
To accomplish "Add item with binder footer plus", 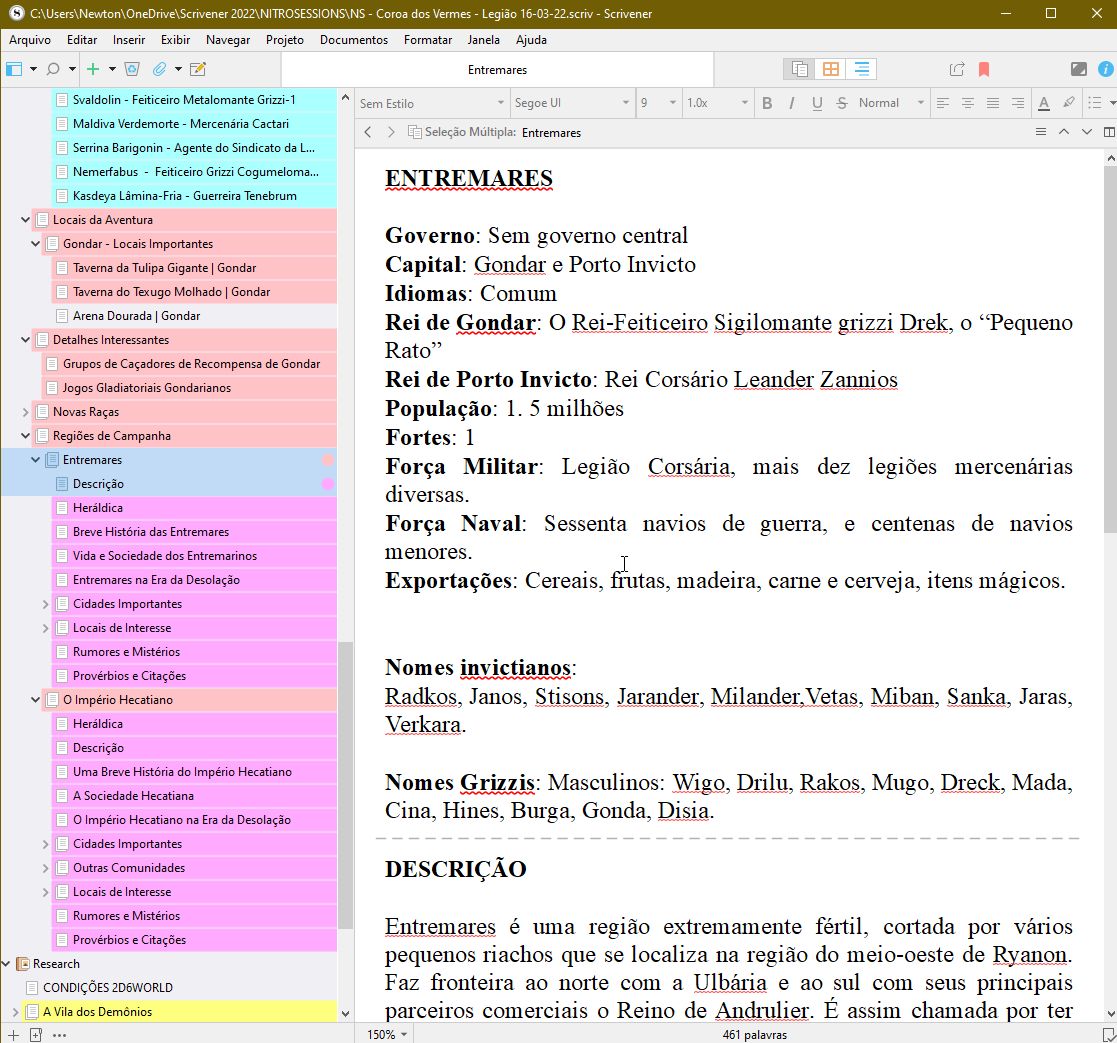I will [x=13, y=1034].
